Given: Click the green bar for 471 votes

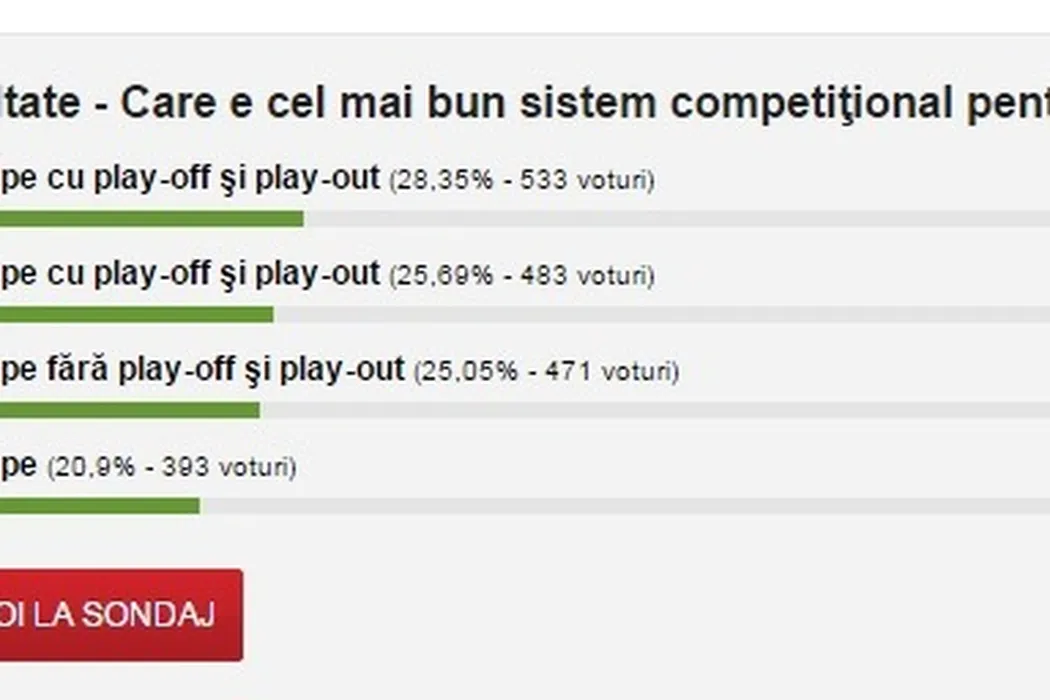Looking at the screenshot, I should tap(130, 411).
